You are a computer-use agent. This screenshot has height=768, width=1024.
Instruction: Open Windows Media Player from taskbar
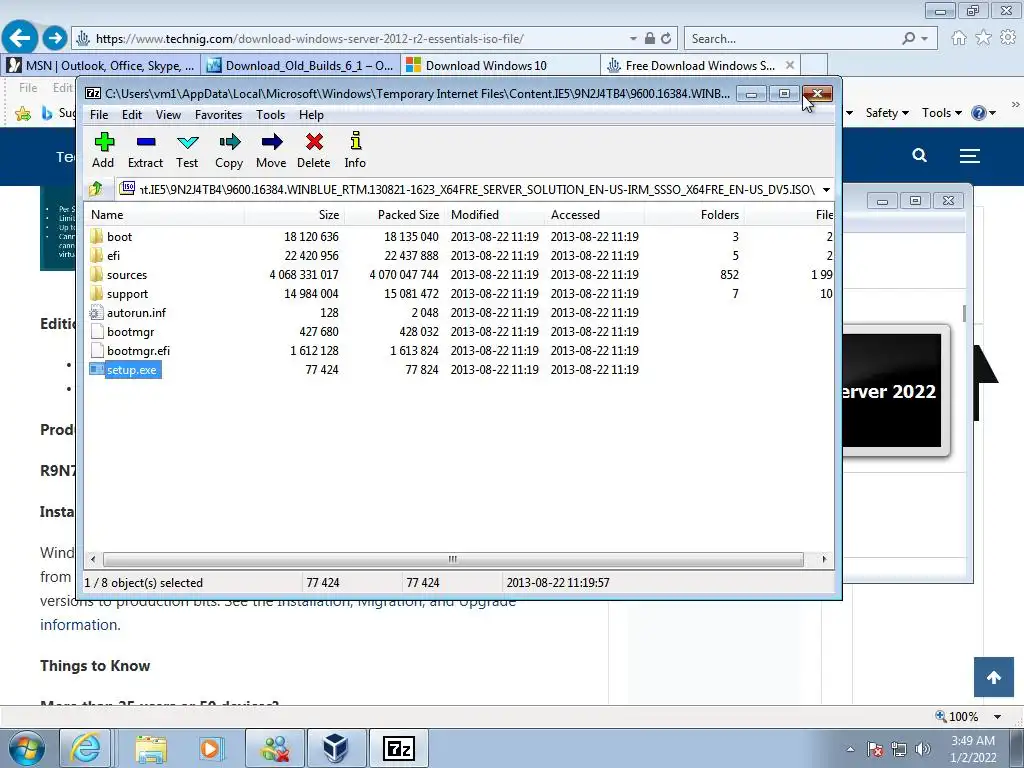pos(211,748)
